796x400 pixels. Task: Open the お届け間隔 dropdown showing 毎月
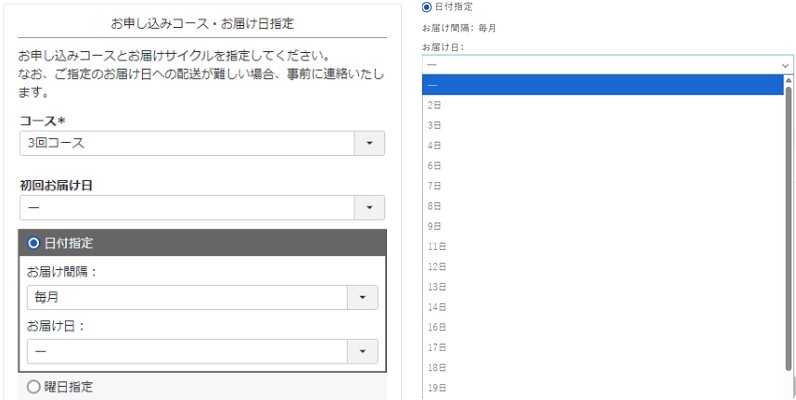(202, 297)
